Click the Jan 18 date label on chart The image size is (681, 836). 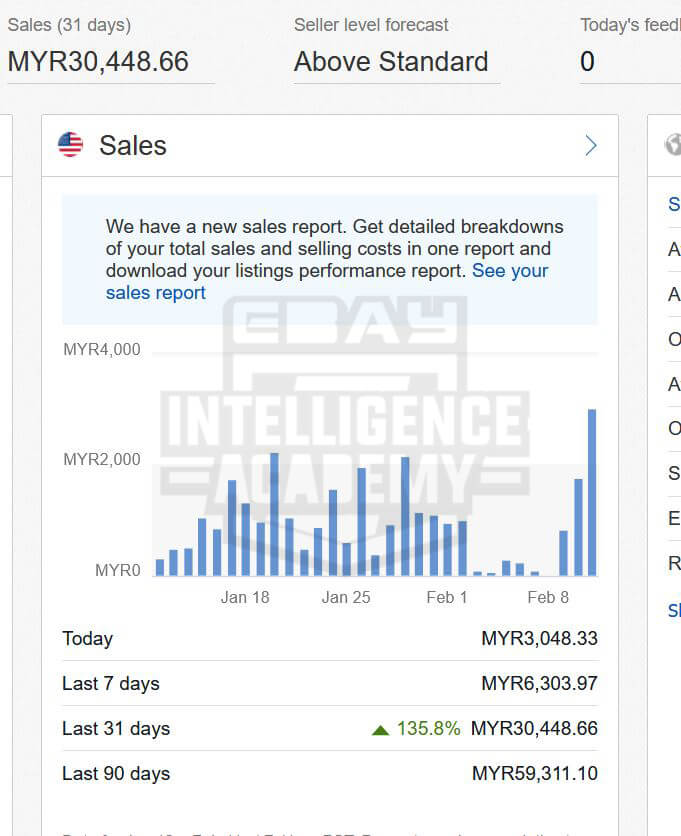[x=245, y=598]
